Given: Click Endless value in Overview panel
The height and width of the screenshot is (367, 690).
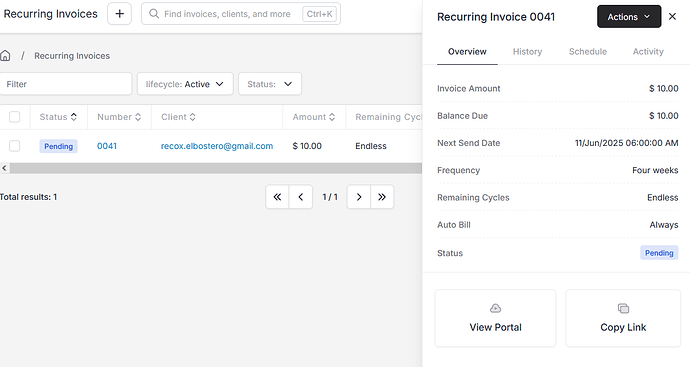Looking at the screenshot, I should 662,197.
